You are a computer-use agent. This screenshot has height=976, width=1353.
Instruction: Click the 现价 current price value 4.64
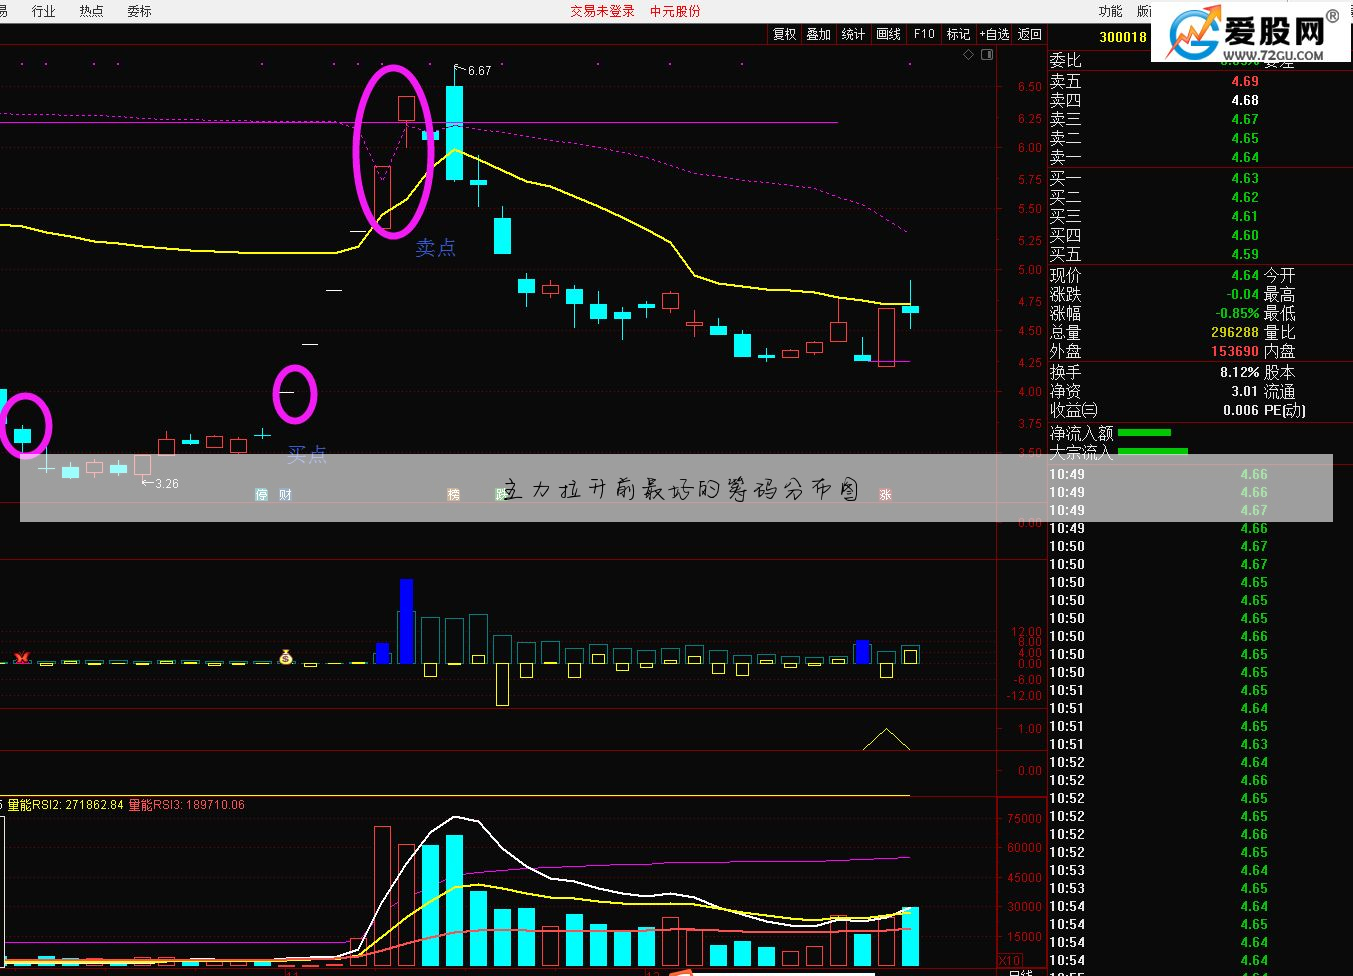(1245, 275)
